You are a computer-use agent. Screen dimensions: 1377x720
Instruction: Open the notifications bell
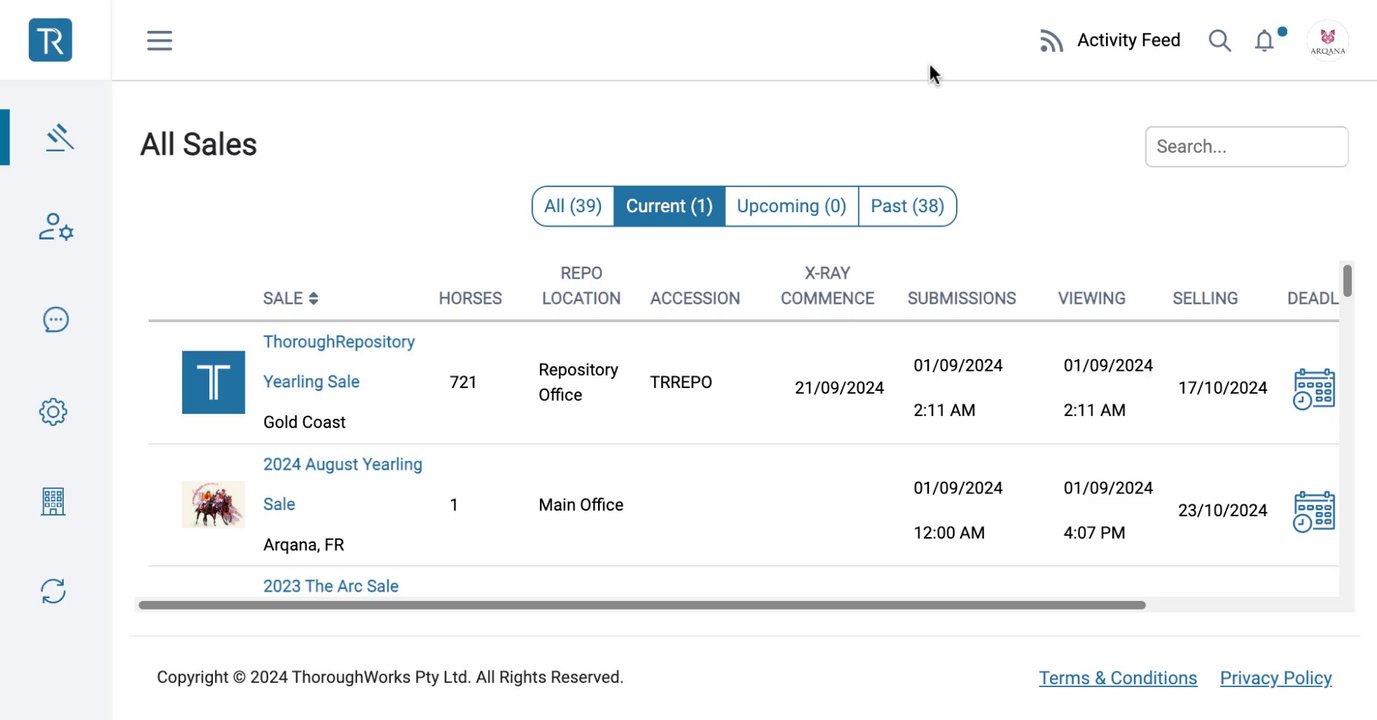pos(1265,41)
